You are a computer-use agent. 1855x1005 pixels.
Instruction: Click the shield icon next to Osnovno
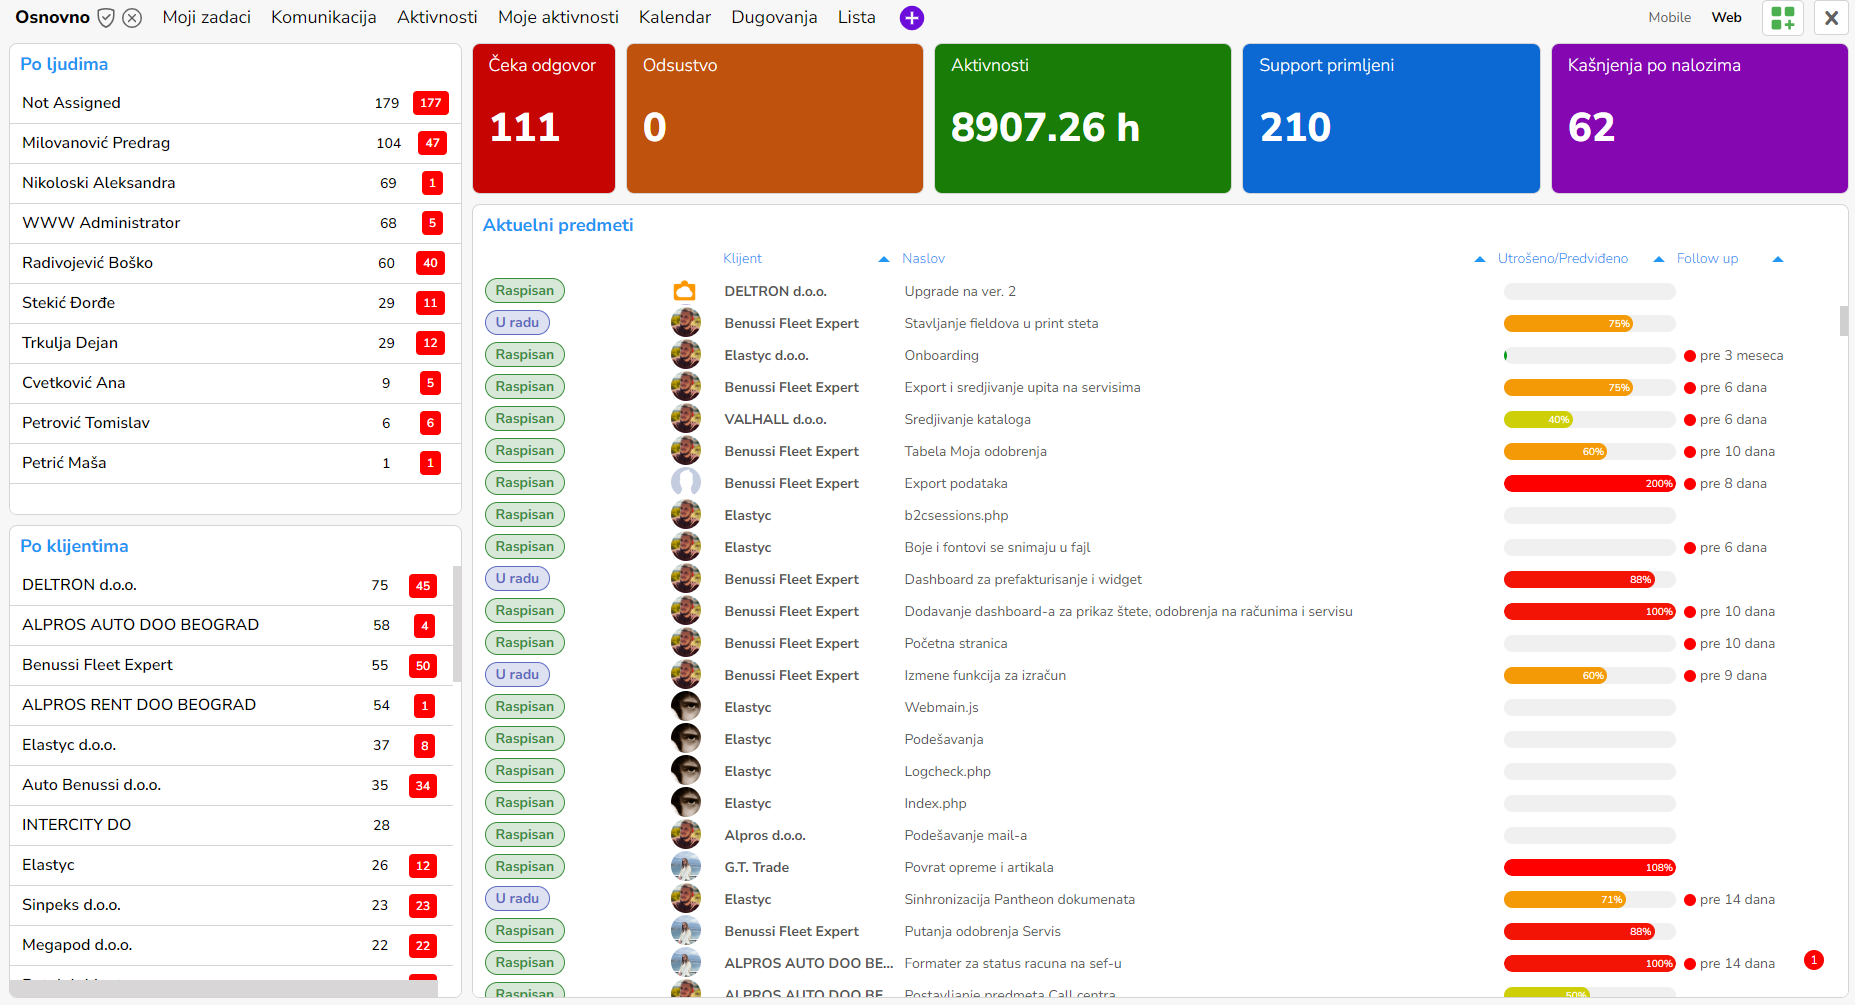tap(106, 18)
